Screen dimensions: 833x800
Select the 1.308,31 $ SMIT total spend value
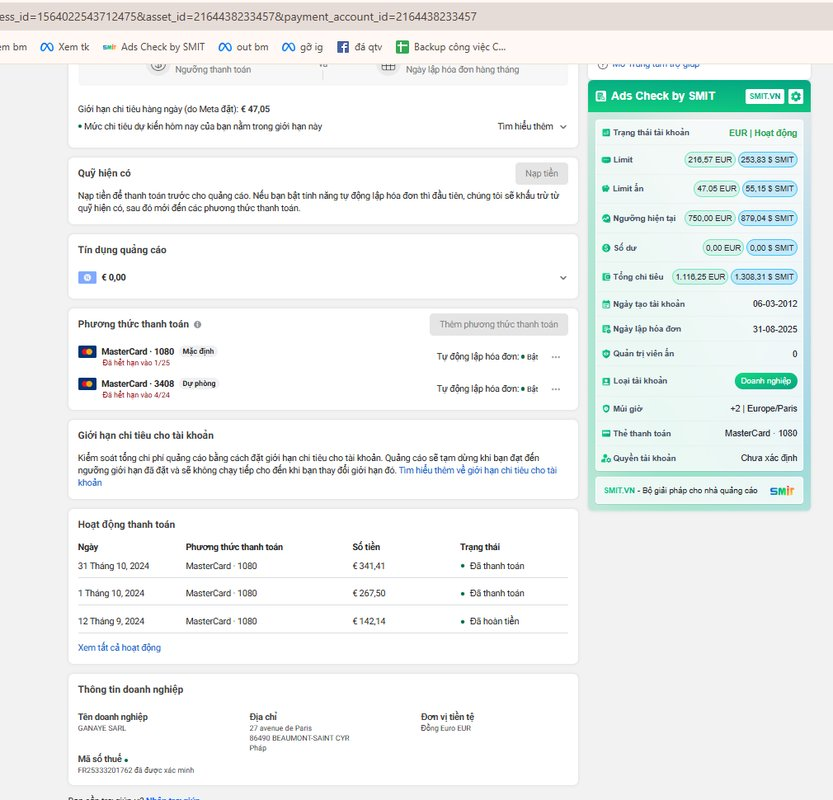coord(764,277)
